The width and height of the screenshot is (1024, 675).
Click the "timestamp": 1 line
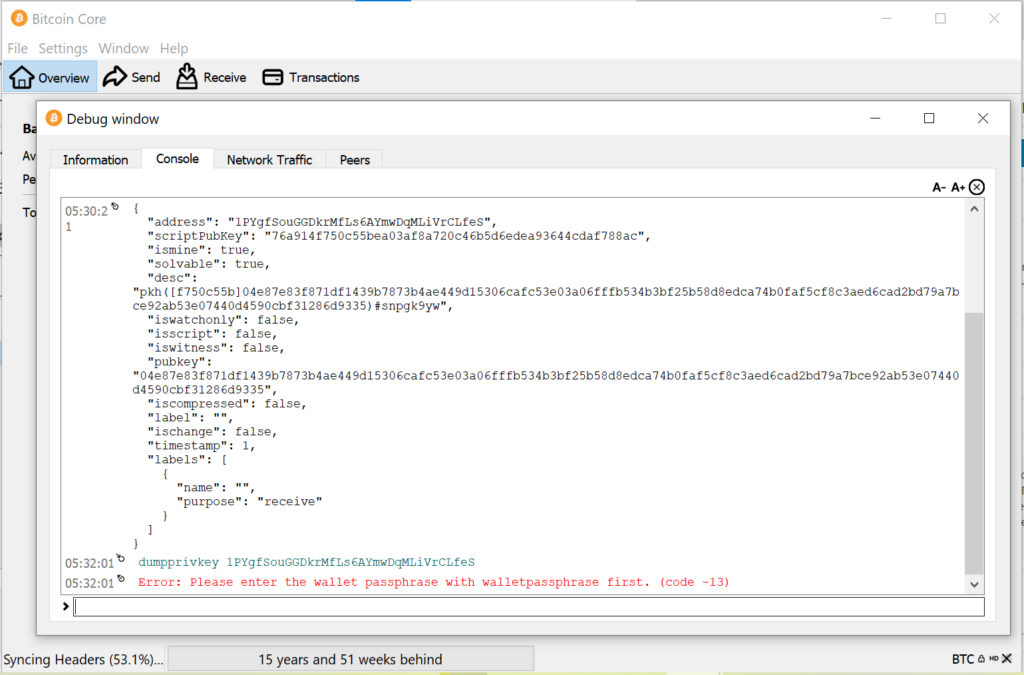201,446
